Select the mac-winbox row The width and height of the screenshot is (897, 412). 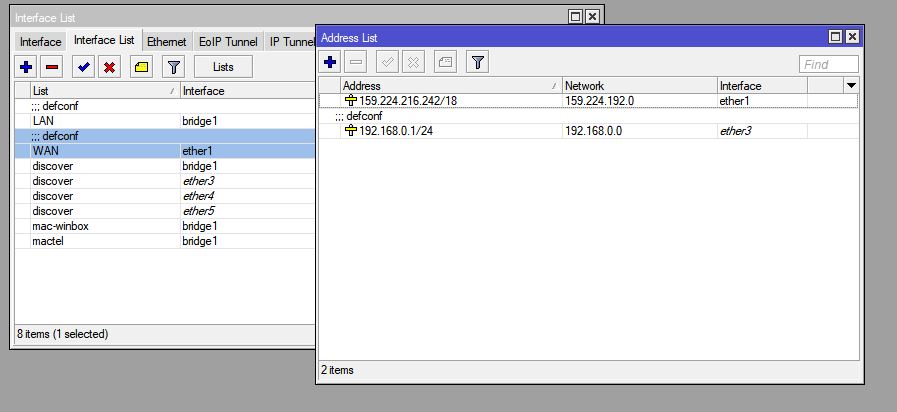coord(165,226)
